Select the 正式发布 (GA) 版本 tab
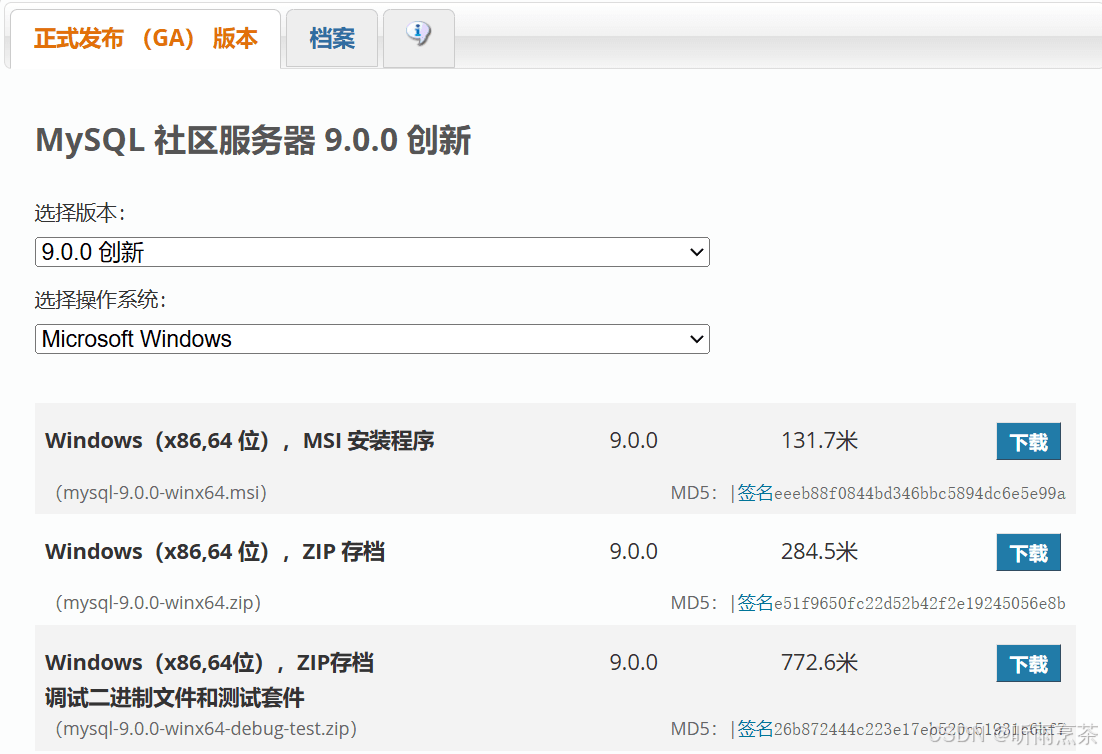 tap(145, 39)
